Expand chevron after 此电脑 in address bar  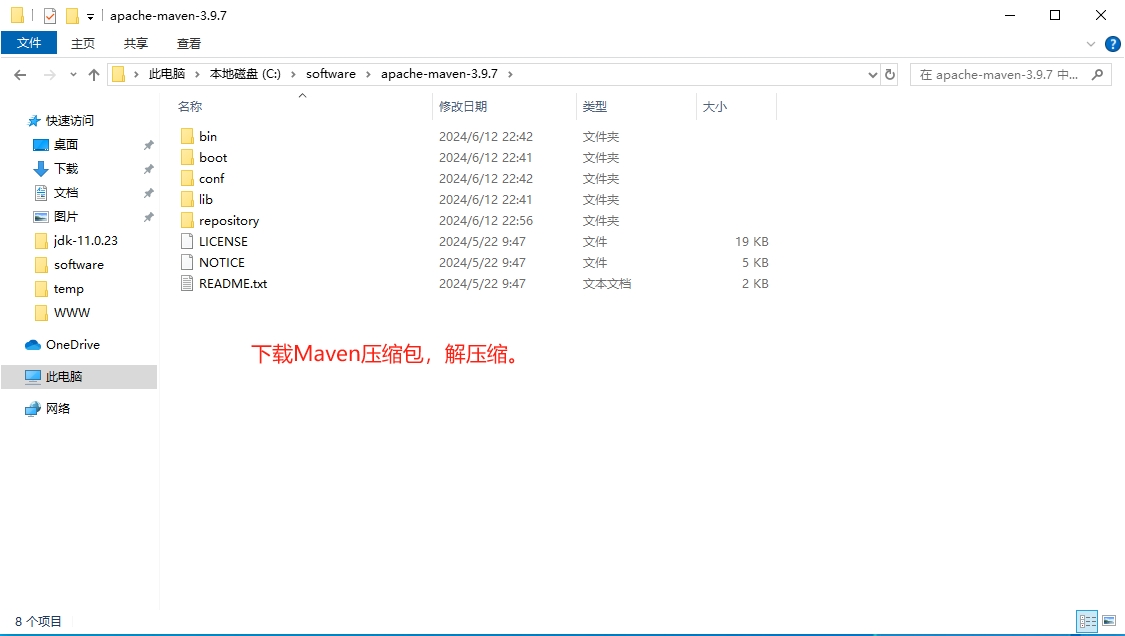pos(197,74)
